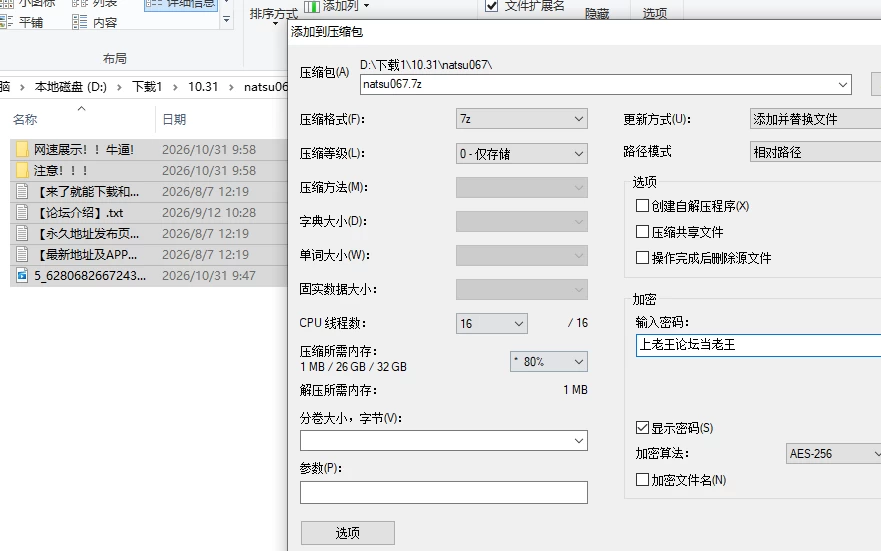Click password field containing 上老王论坛当老王
Screen dimensions: 881x551
pos(759,345)
